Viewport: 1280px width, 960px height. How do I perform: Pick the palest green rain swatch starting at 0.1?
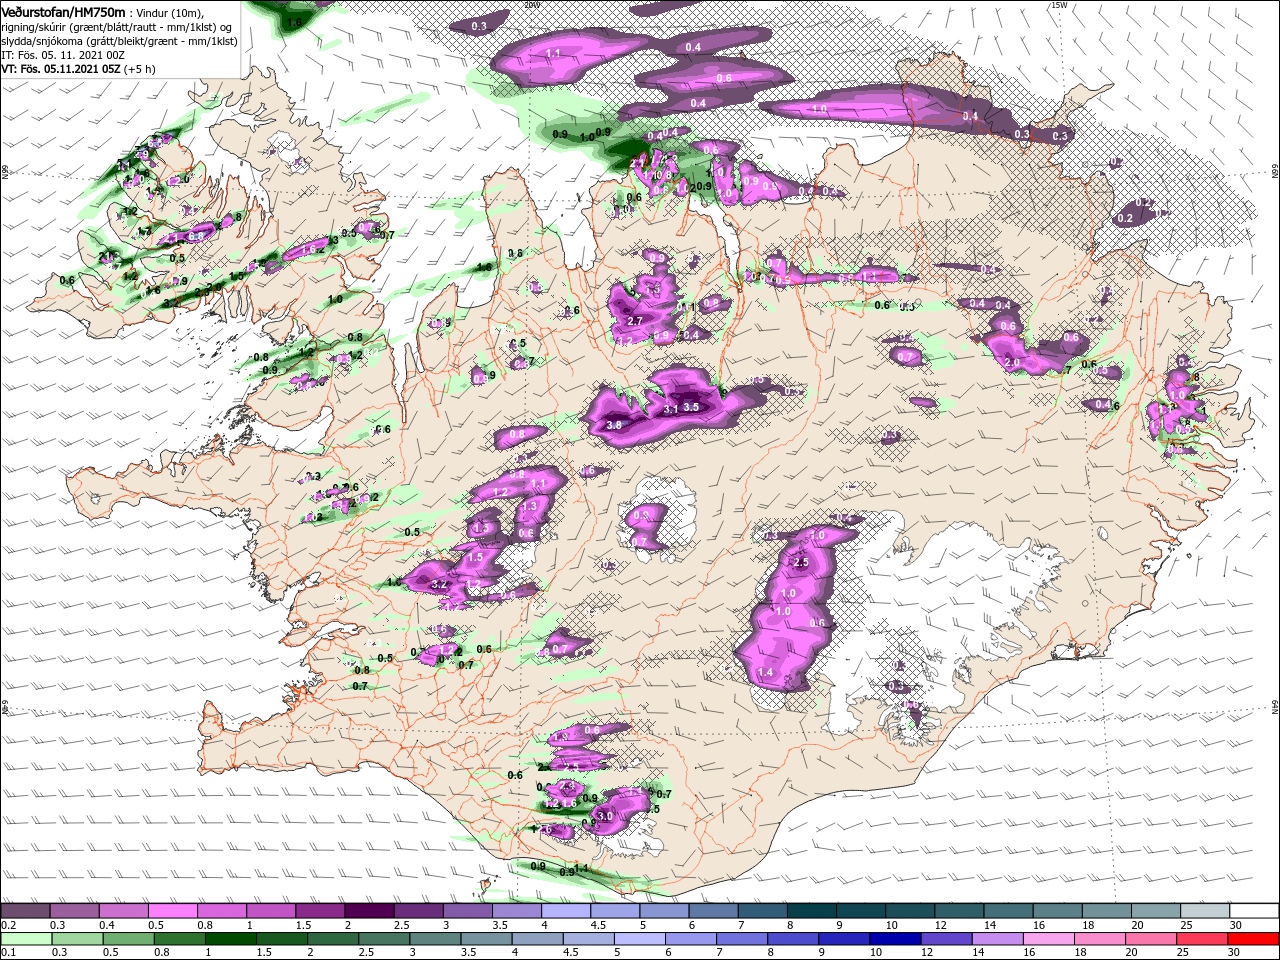tap(25, 939)
